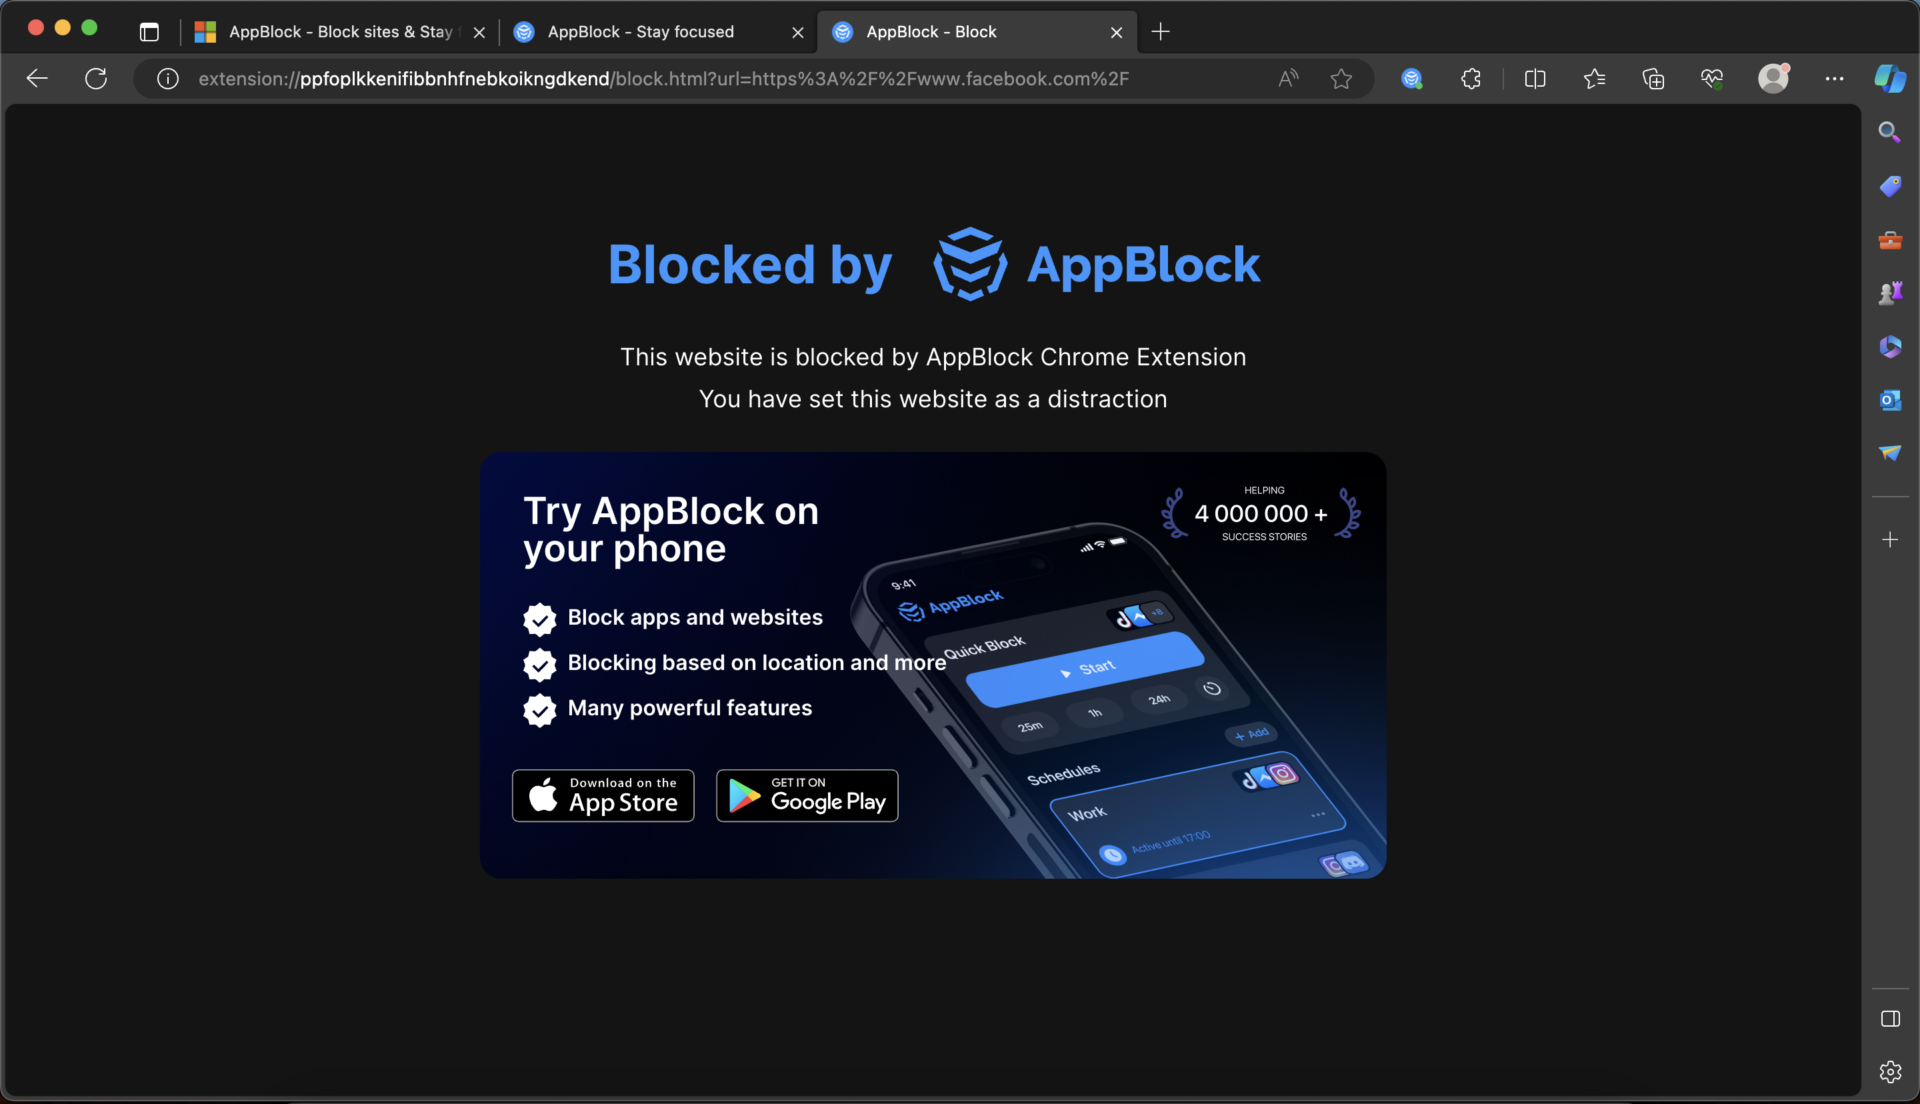Expand Collections from the toolbar
The image size is (1920, 1104).
click(1653, 78)
